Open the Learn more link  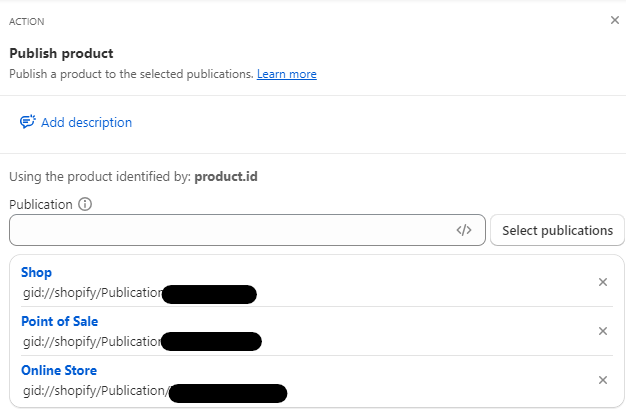tap(287, 74)
